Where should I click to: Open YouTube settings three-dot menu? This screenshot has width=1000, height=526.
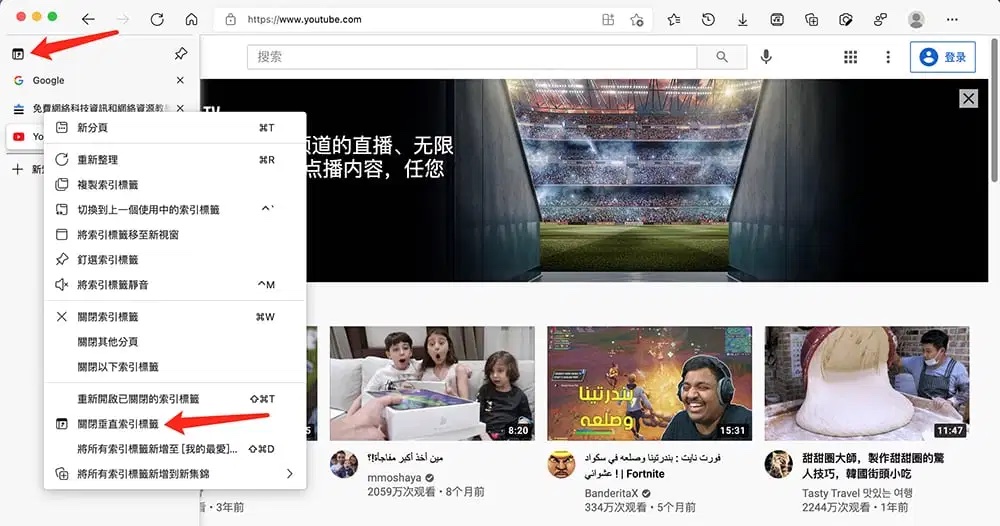pos(888,57)
